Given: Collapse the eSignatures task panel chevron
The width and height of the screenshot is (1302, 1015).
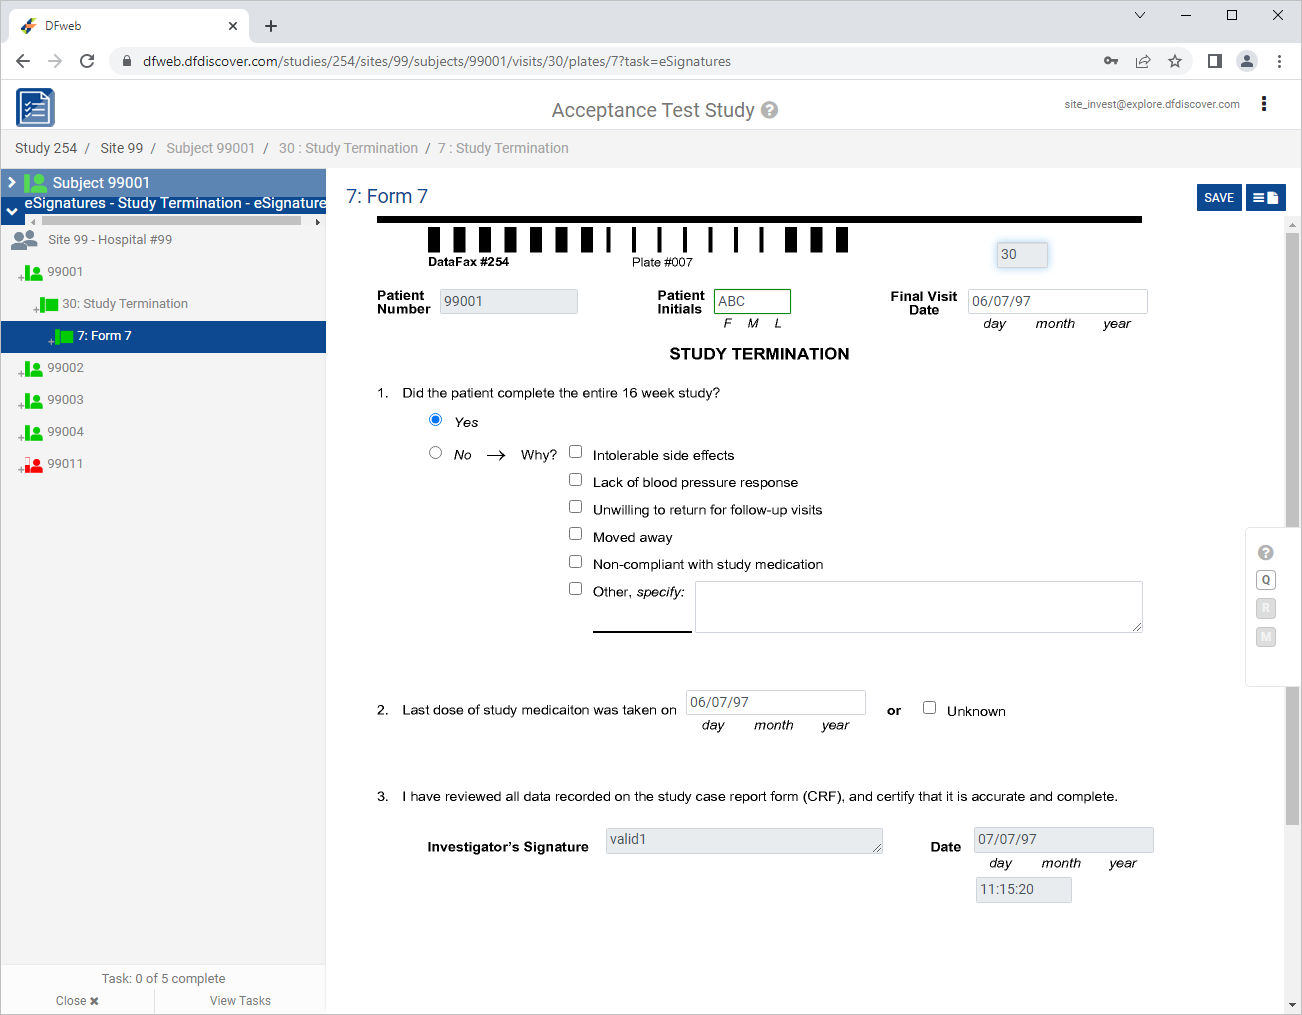Looking at the screenshot, I should 12,211.
